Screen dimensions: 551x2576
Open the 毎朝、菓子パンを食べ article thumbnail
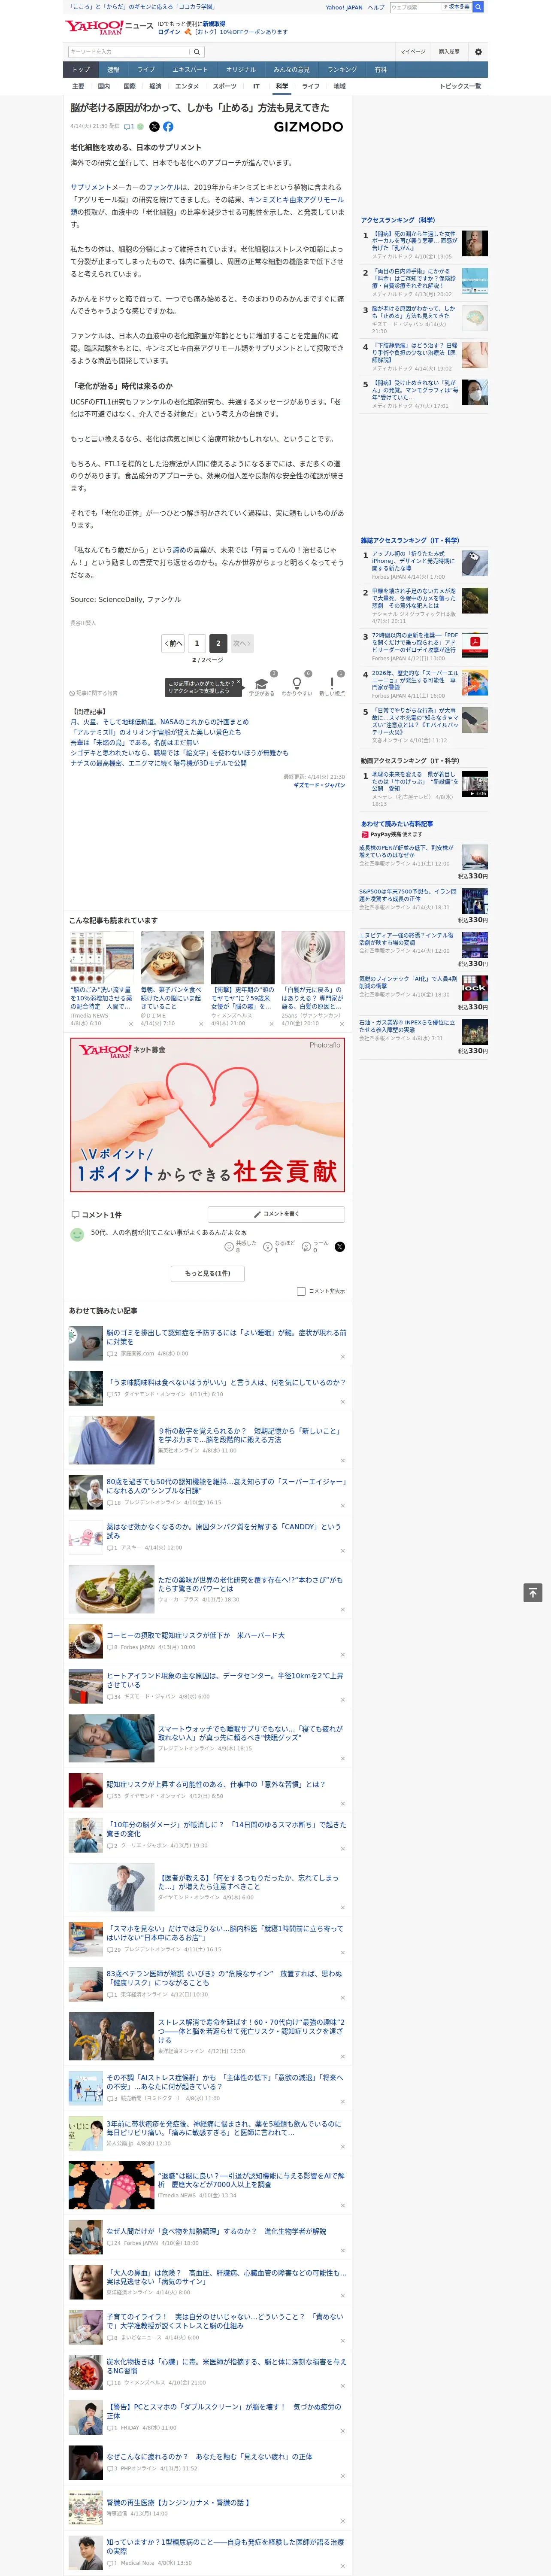coord(172,958)
